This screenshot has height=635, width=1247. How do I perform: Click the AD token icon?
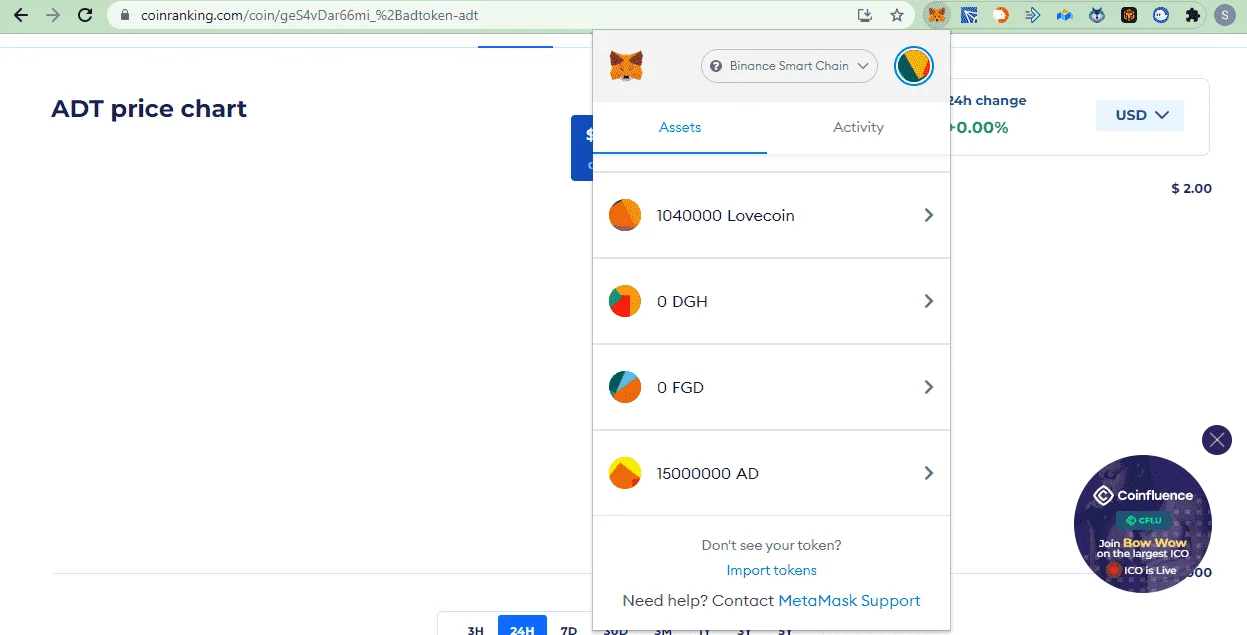pyautogui.click(x=625, y=473)
